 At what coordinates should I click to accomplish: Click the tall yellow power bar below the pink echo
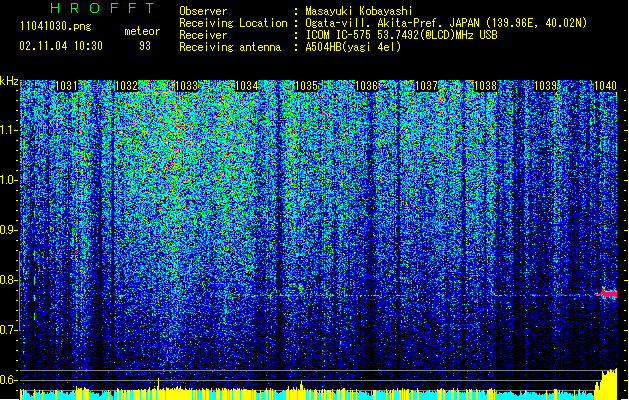tap(609, 384)
